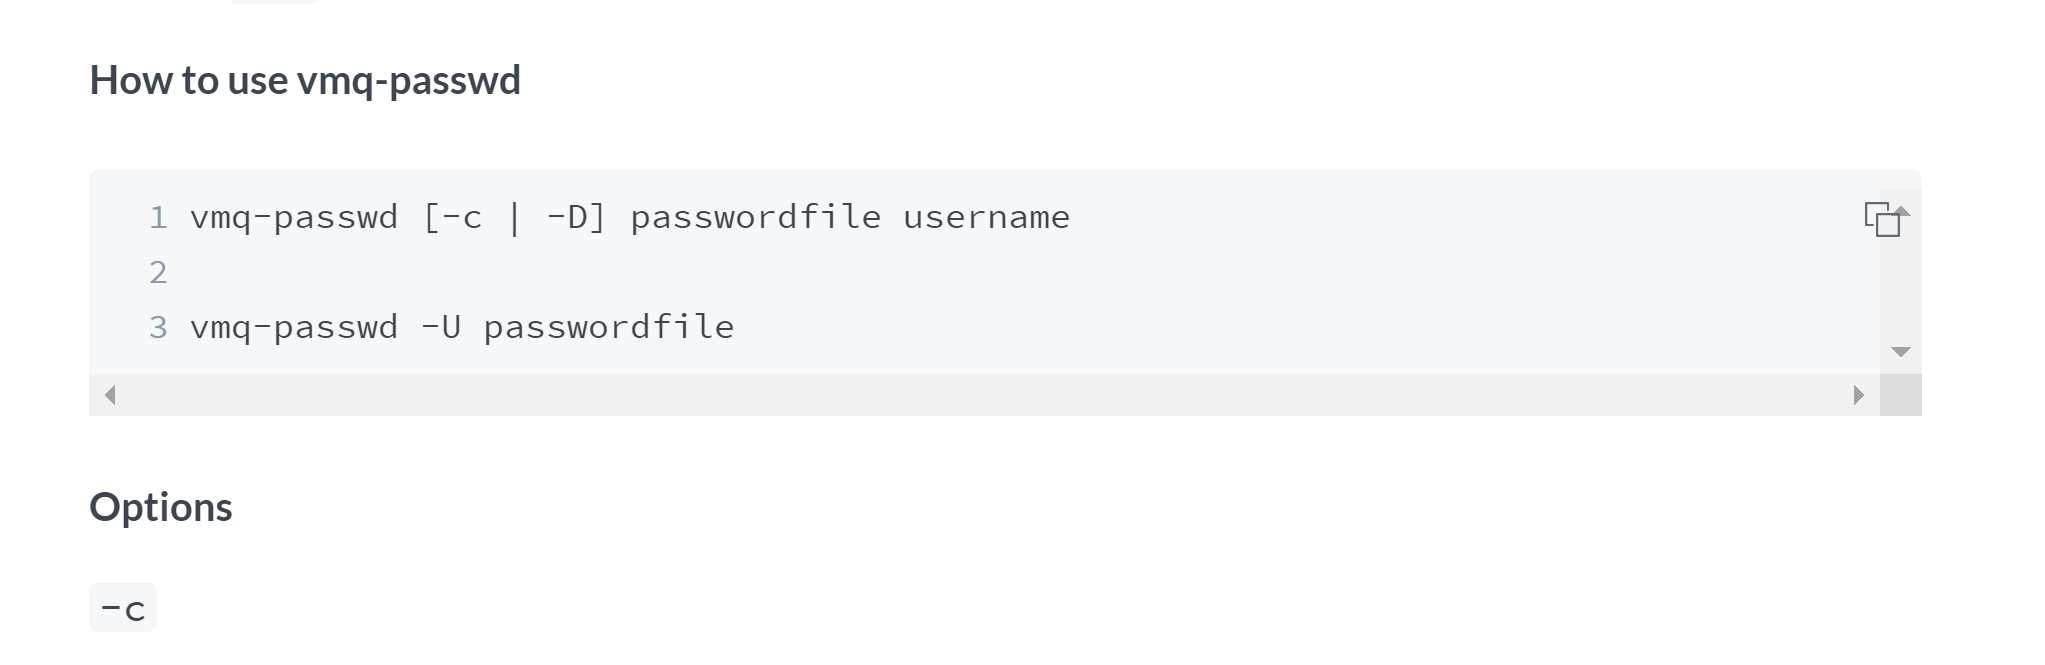Select the text vmq-passwd -U passwordfile

click(462, 326)
